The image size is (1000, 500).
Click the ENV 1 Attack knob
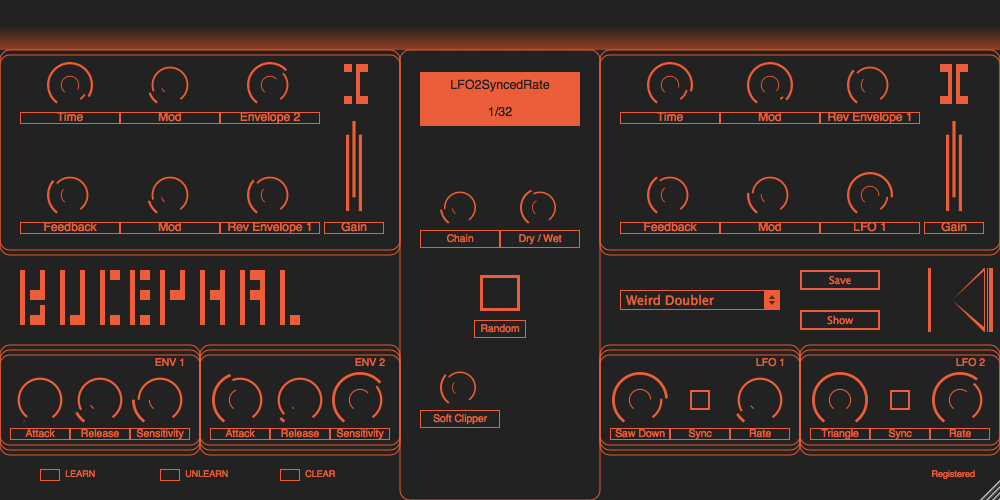click(x=40, y=401)
